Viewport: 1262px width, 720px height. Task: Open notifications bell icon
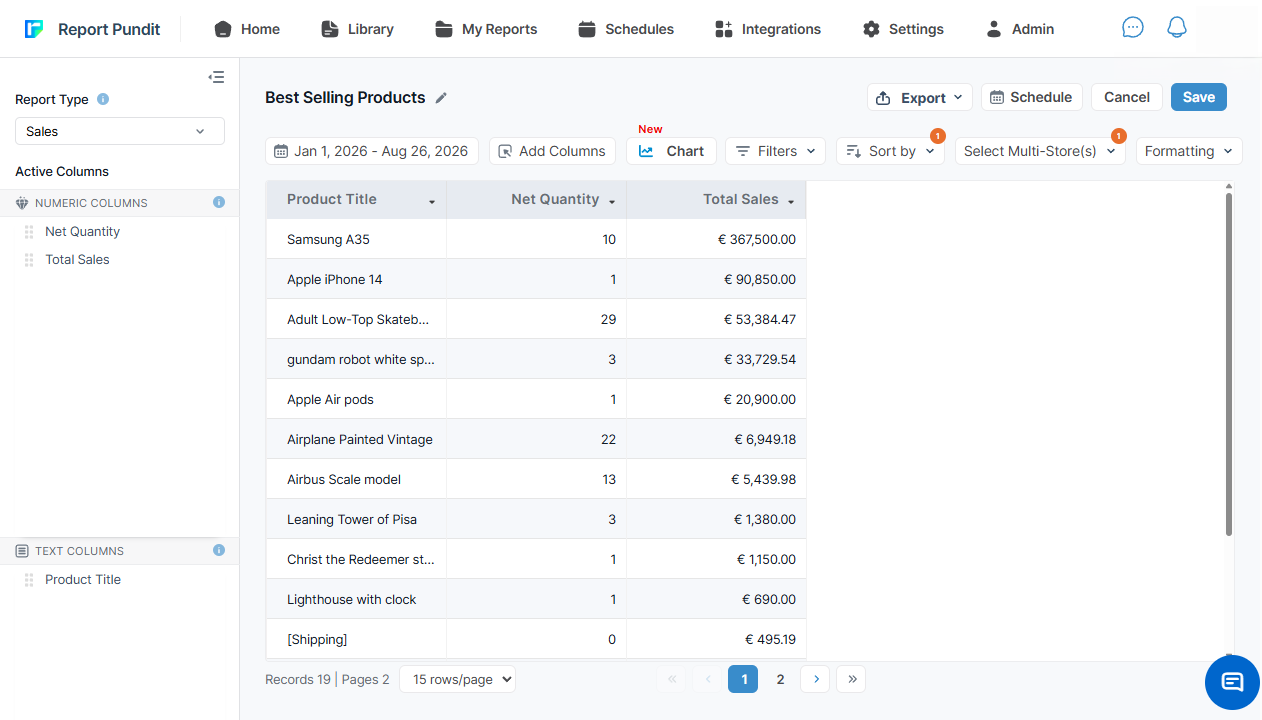1177,28
